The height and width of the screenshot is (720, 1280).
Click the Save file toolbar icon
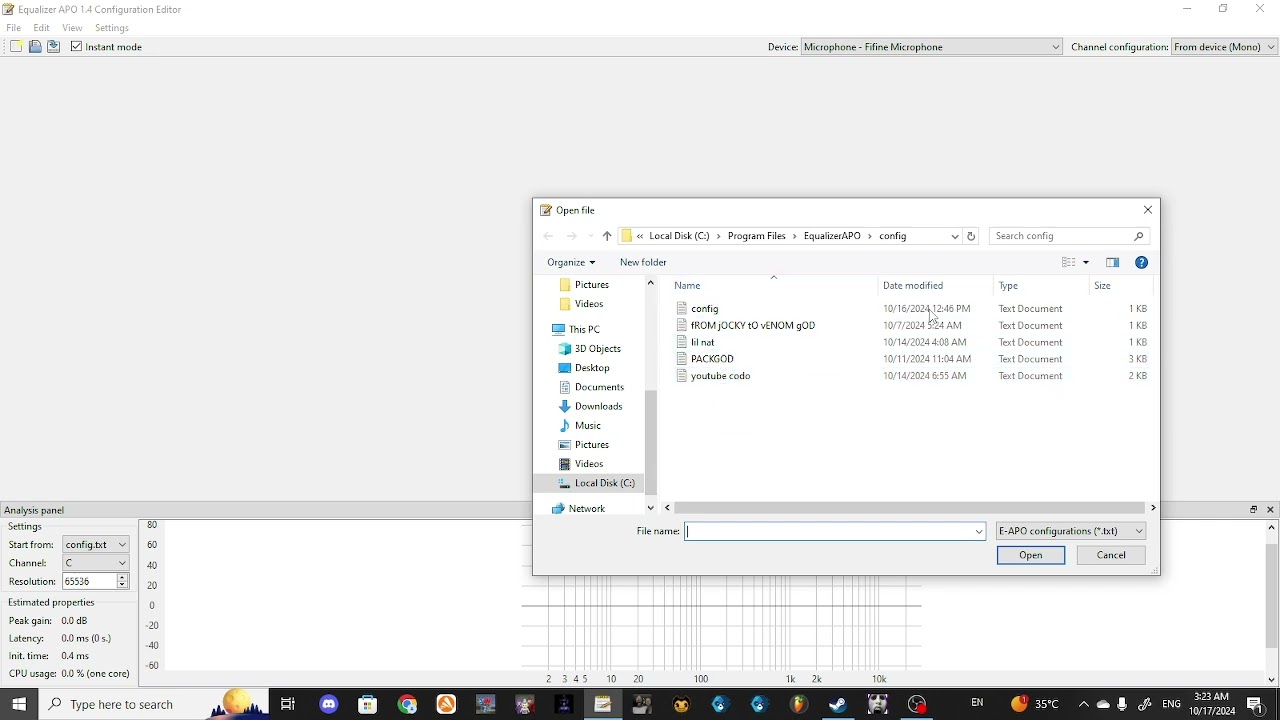54,47
